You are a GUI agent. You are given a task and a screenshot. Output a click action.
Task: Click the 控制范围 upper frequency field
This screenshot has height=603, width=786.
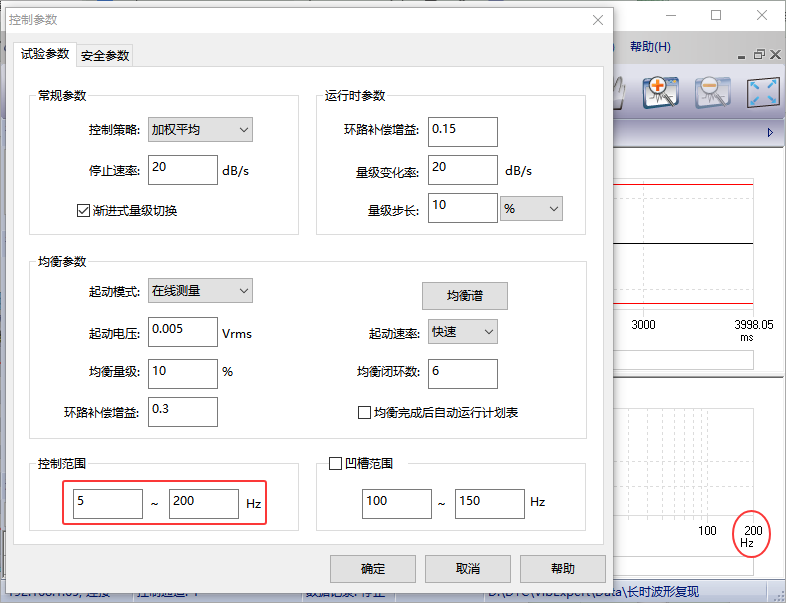[204, 503]
